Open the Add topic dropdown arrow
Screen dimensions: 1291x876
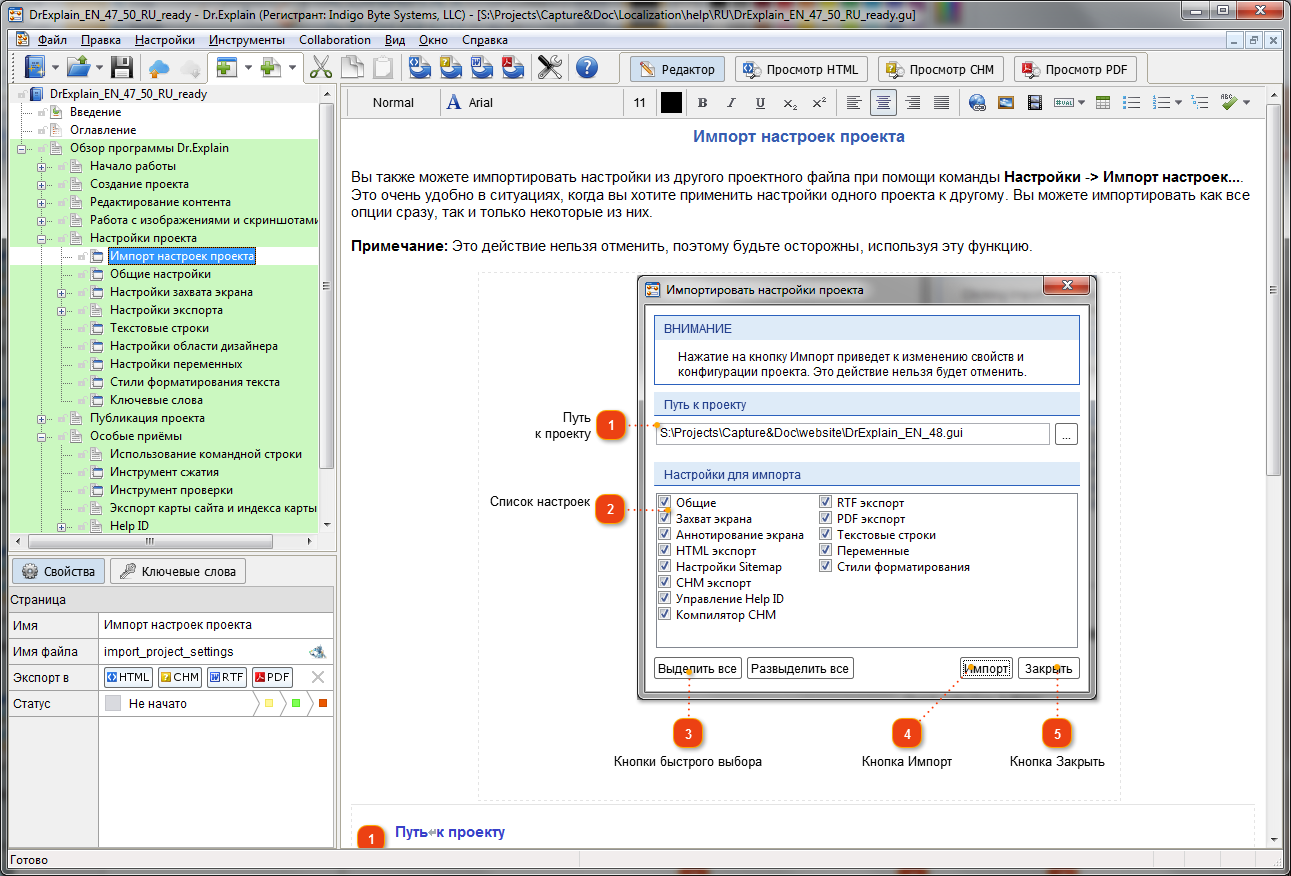click(247, 68)
